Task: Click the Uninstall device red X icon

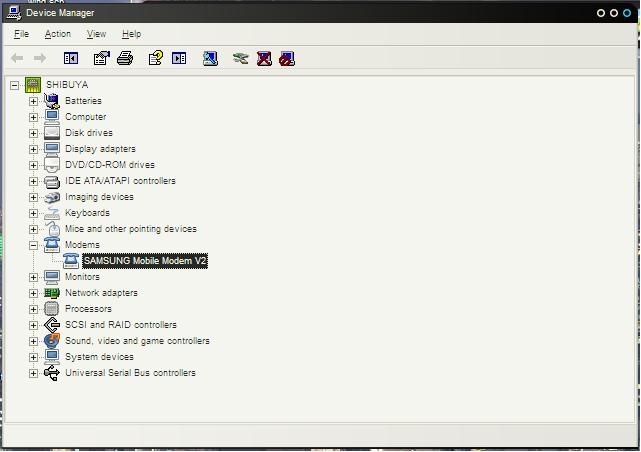Action: click(x=264, y=58)
